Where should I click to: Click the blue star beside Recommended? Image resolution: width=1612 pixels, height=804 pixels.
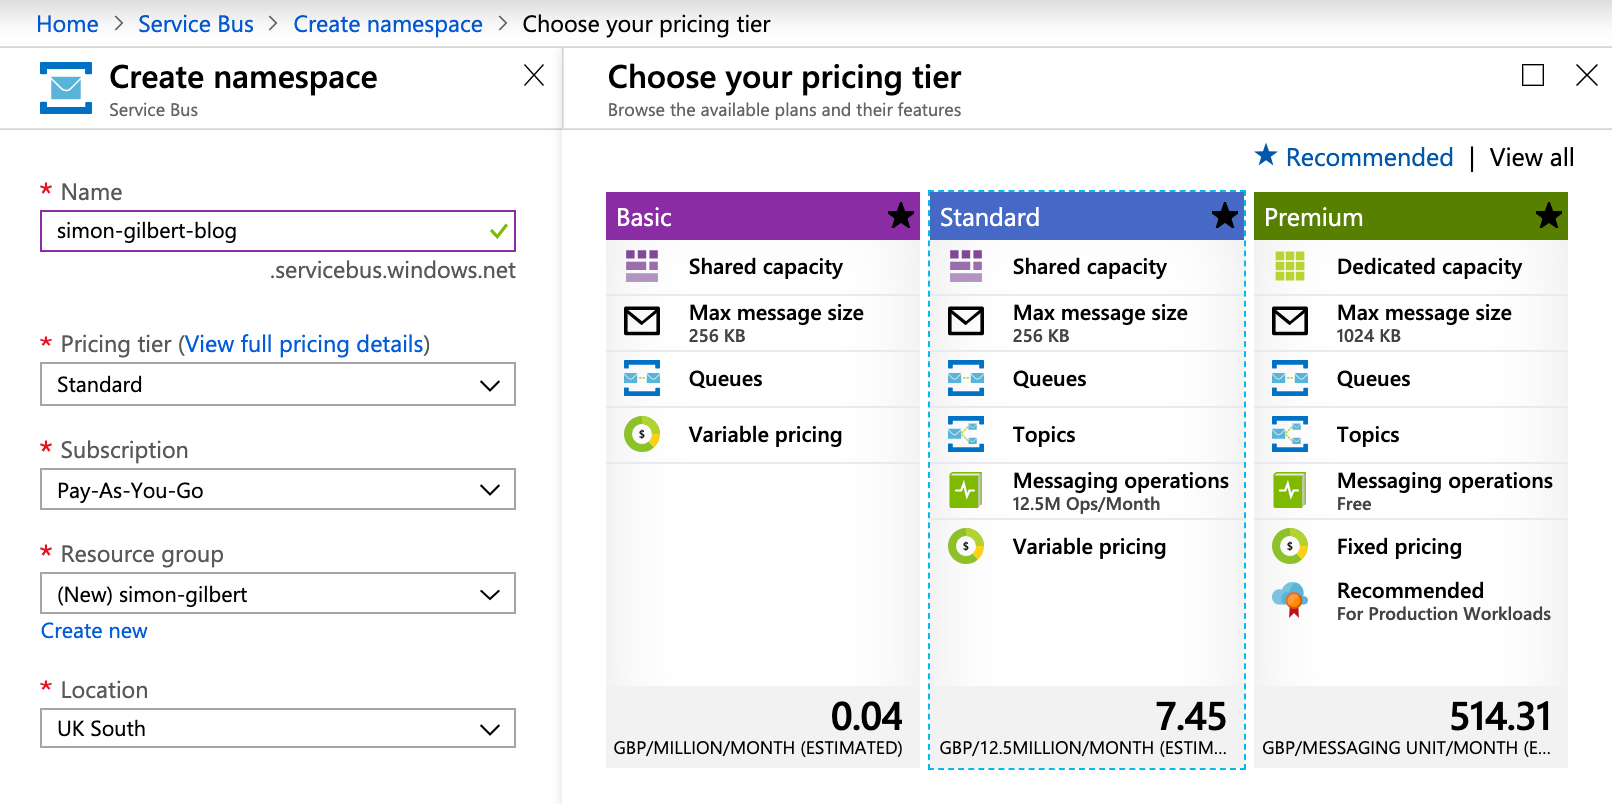coord(1266,155)
